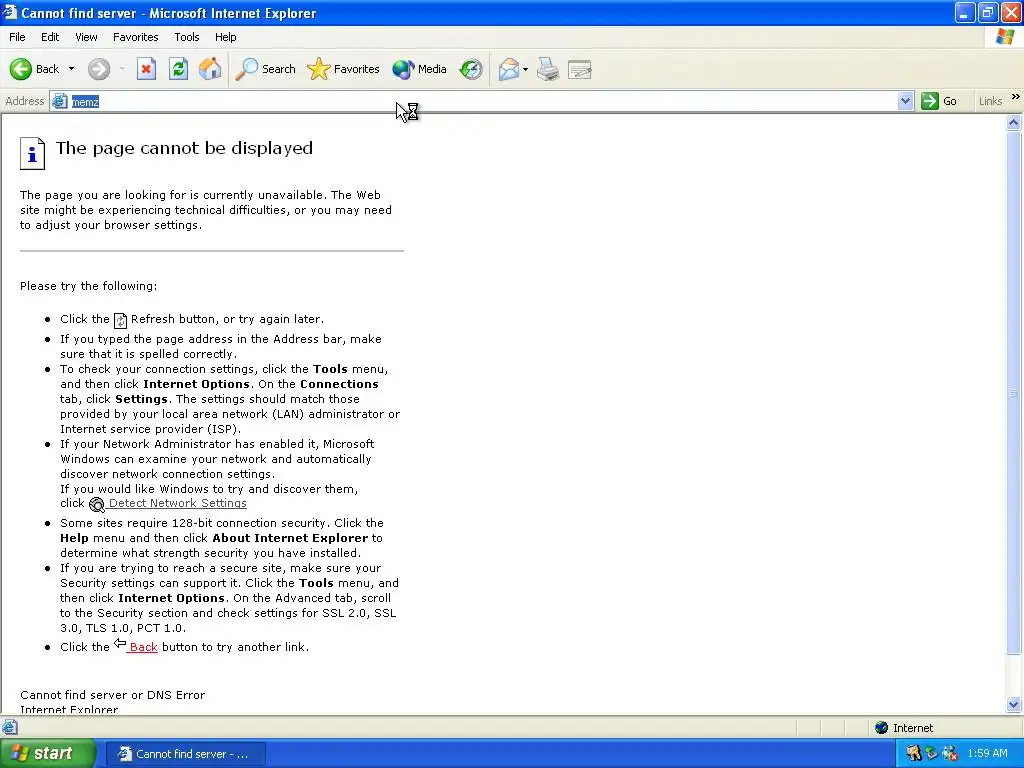
Task: Expand the address bar dropdown list
Action: [x=905, y=101]
